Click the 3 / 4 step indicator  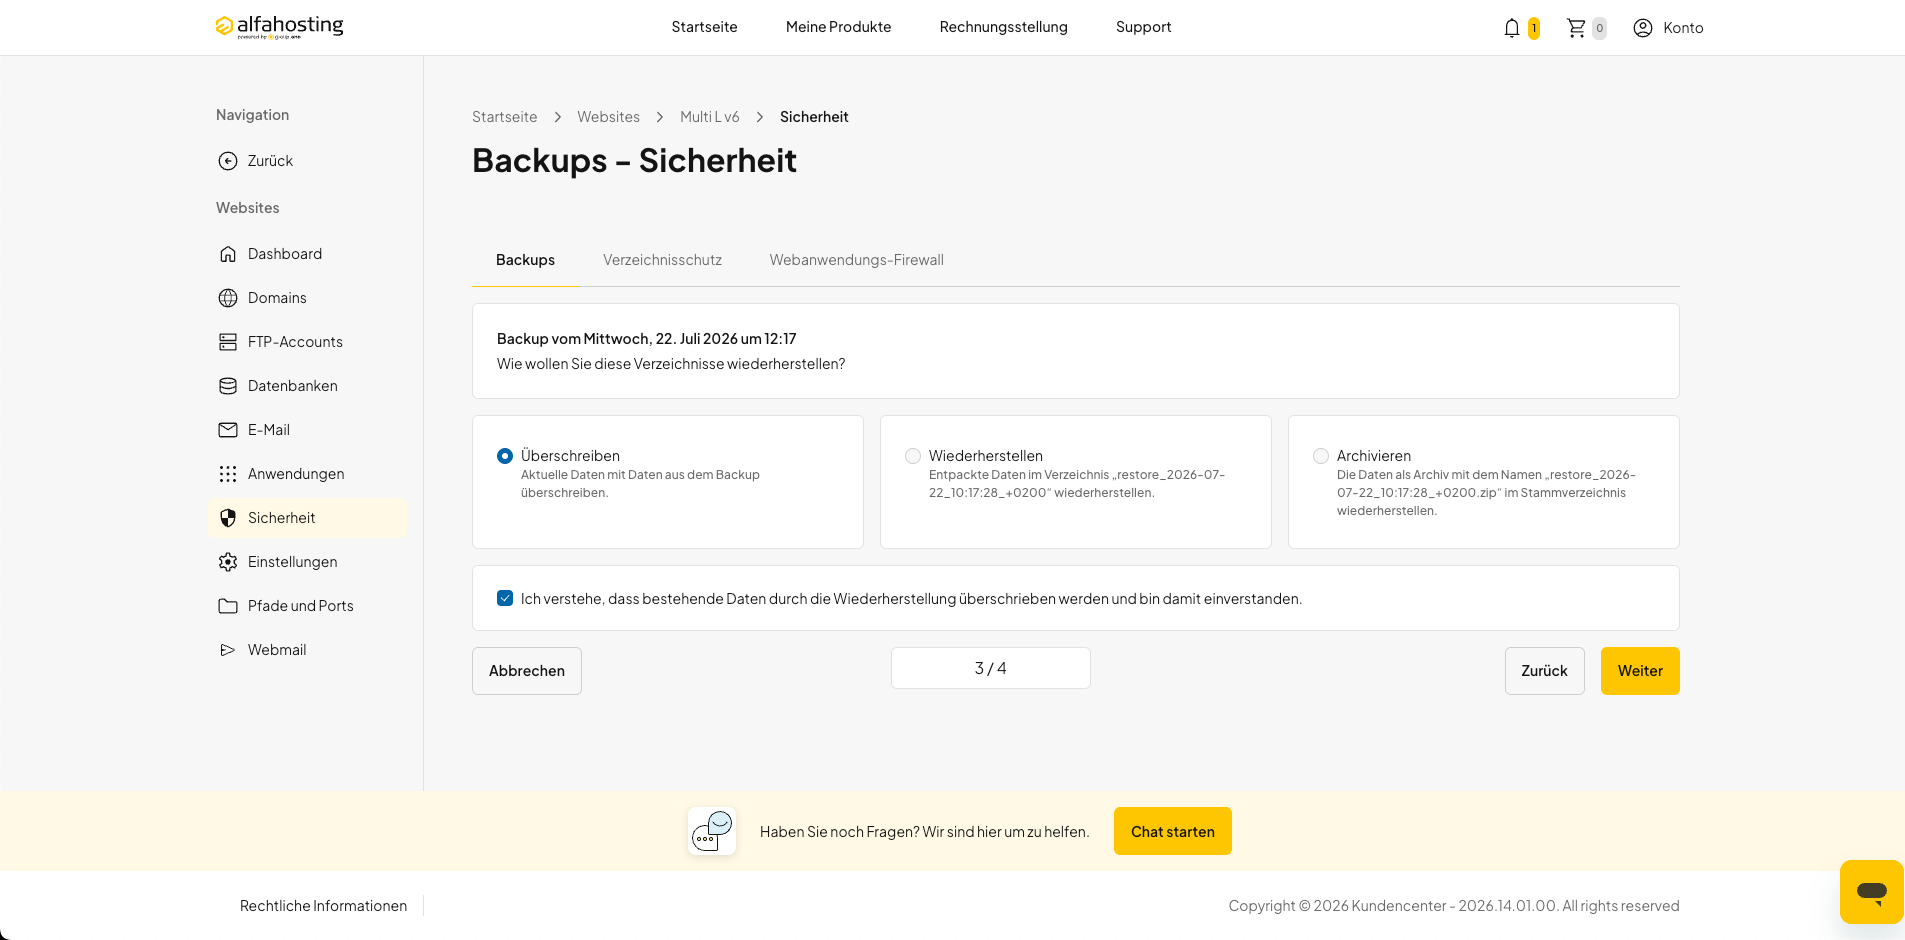(x=990, y=668)
